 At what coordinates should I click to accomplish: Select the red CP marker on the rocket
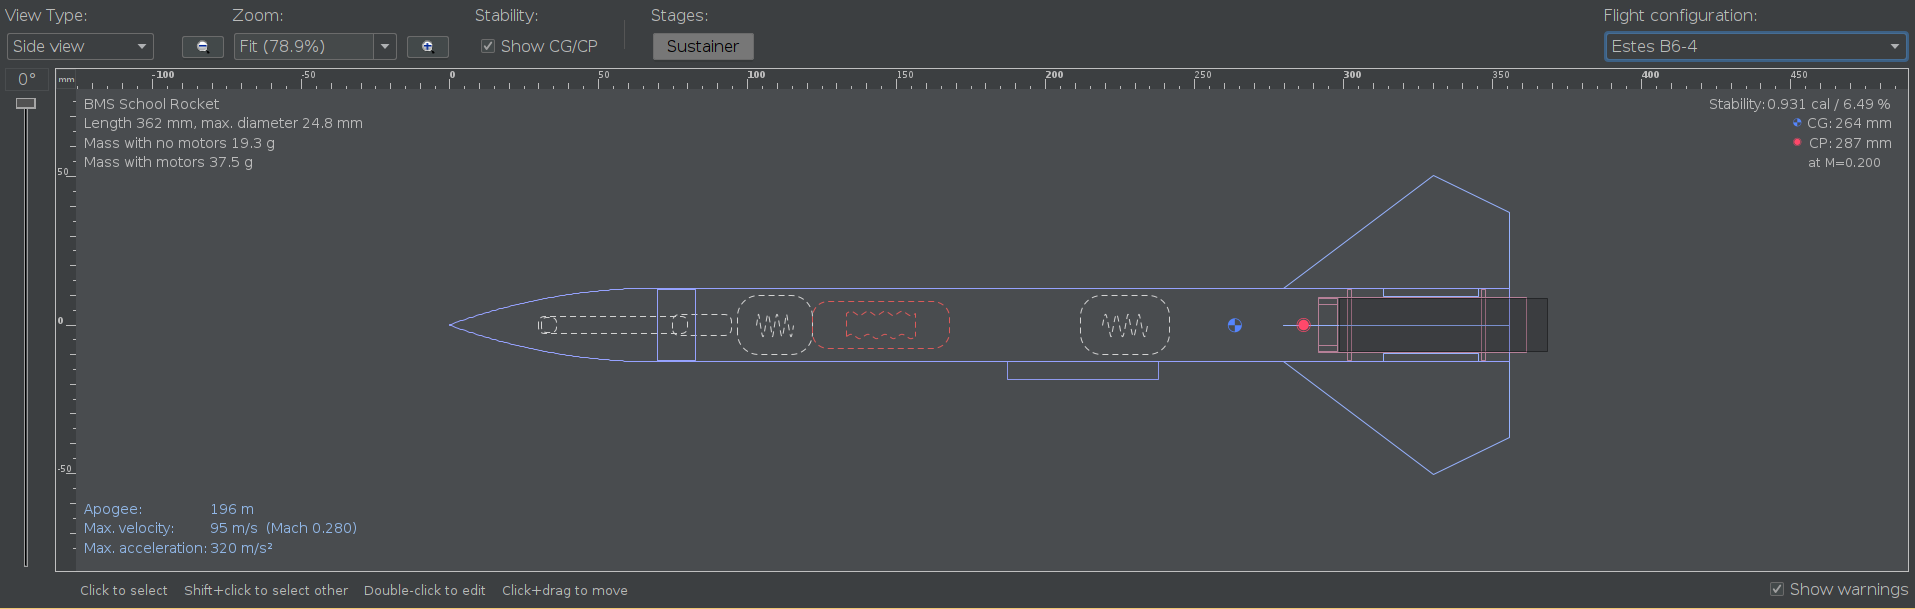click(1303, 325)
